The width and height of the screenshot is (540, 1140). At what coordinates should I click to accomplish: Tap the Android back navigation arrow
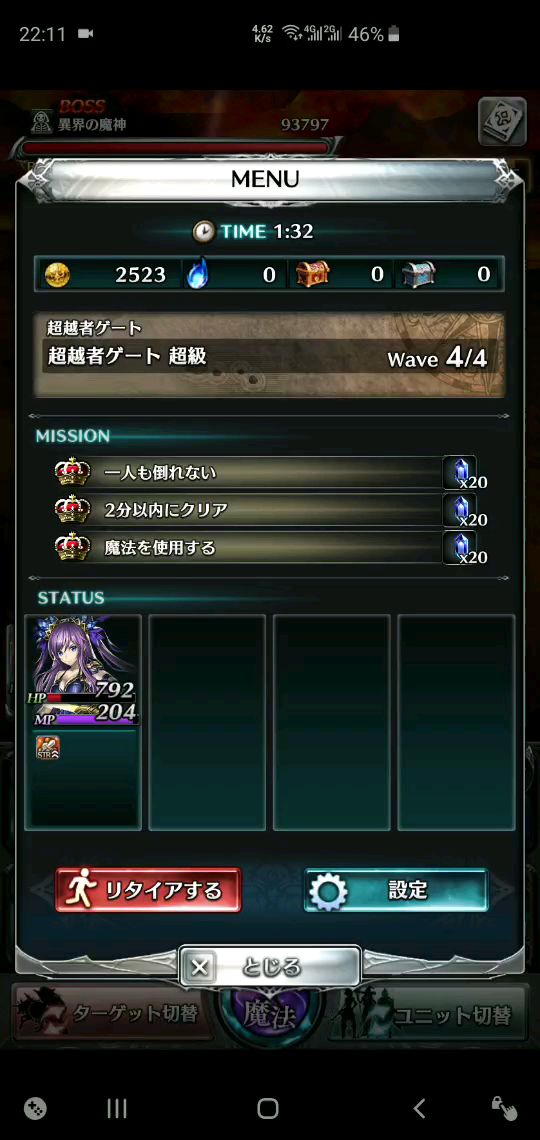point(419,1108)
